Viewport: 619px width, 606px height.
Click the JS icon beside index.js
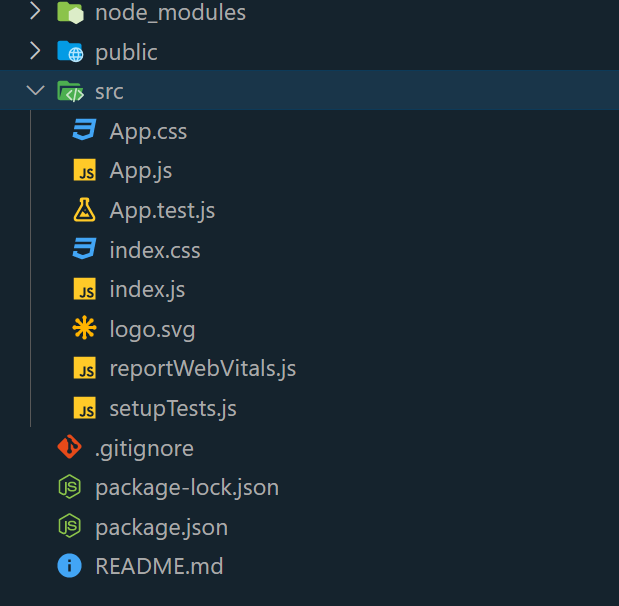coord(84,289)
